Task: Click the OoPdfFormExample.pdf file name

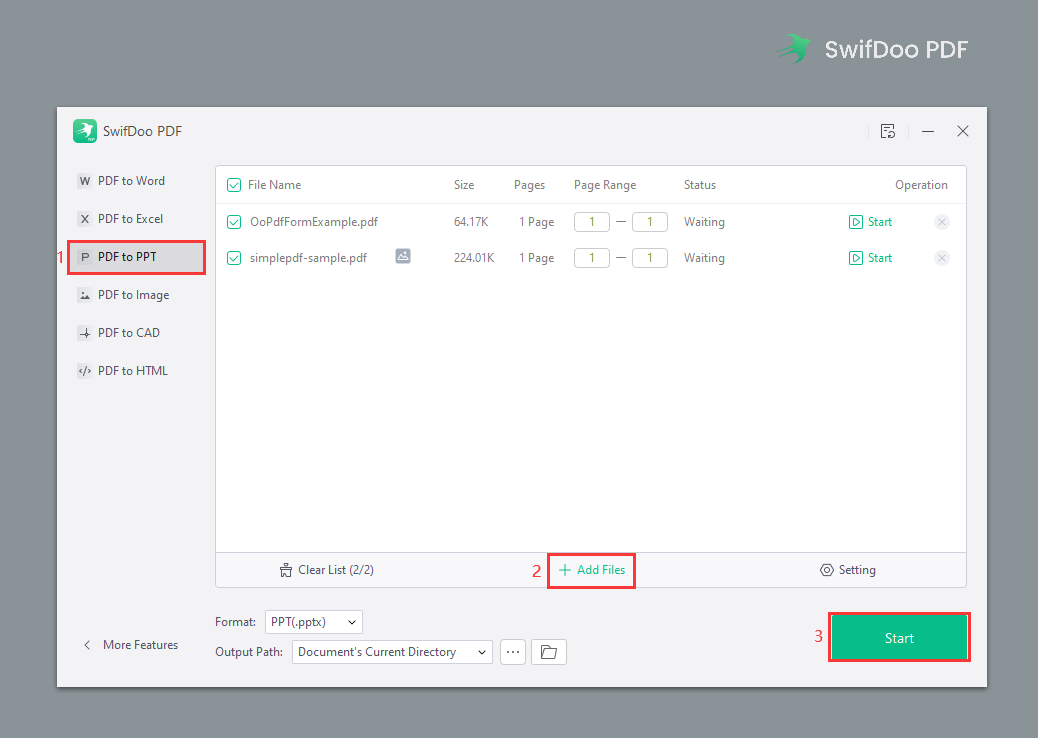Action: pos(314,222)
